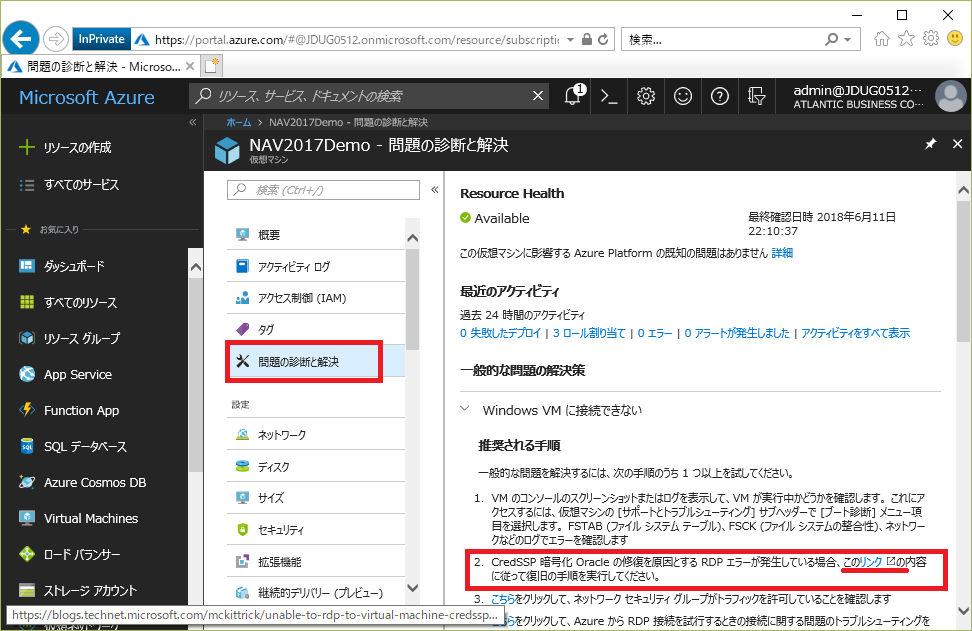Click 0 失敗したデプロイ link
972x631 pixels.
pos(500,333)
